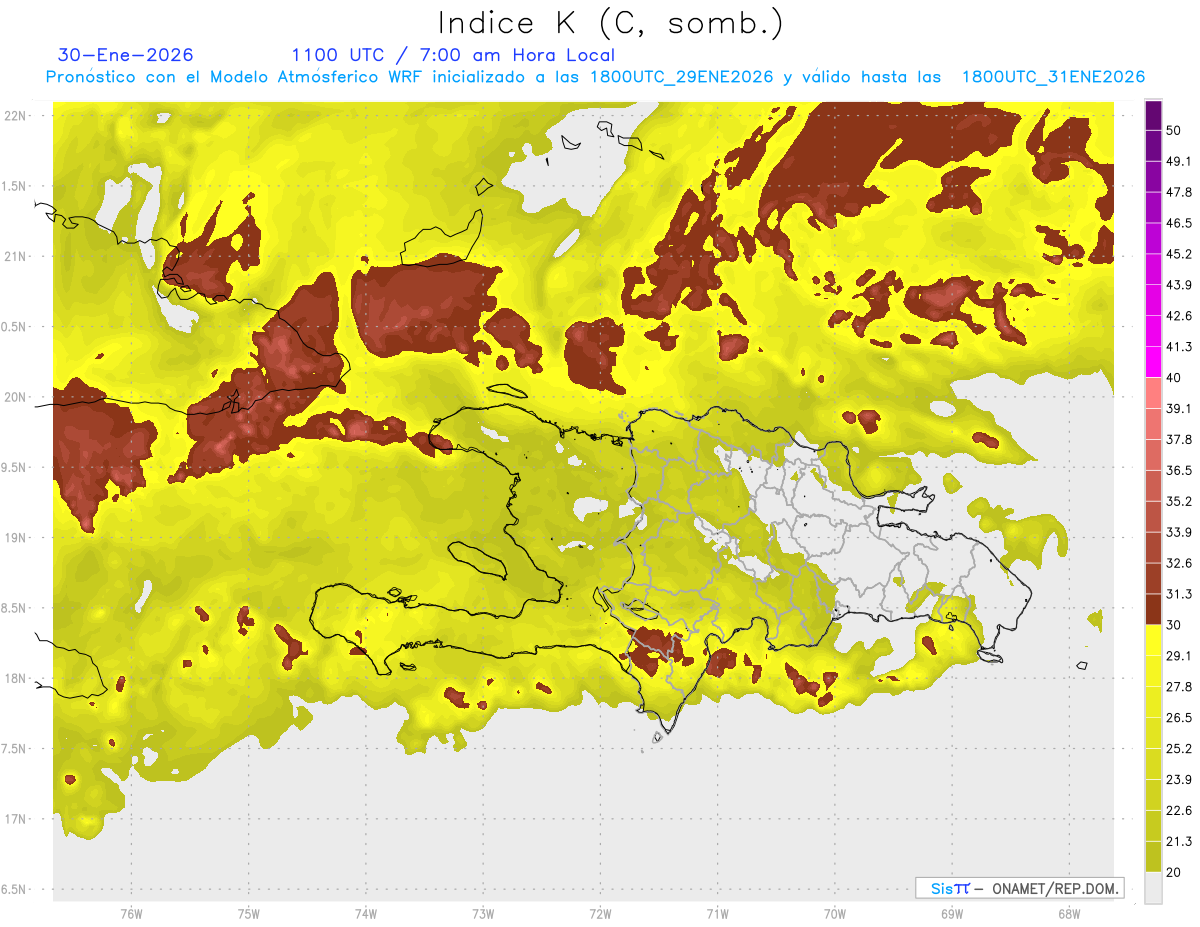Viewport: 1200px width, 927px height.
Task: Click the colorbar value '25.2'
Action: [x=1178, y=750]
